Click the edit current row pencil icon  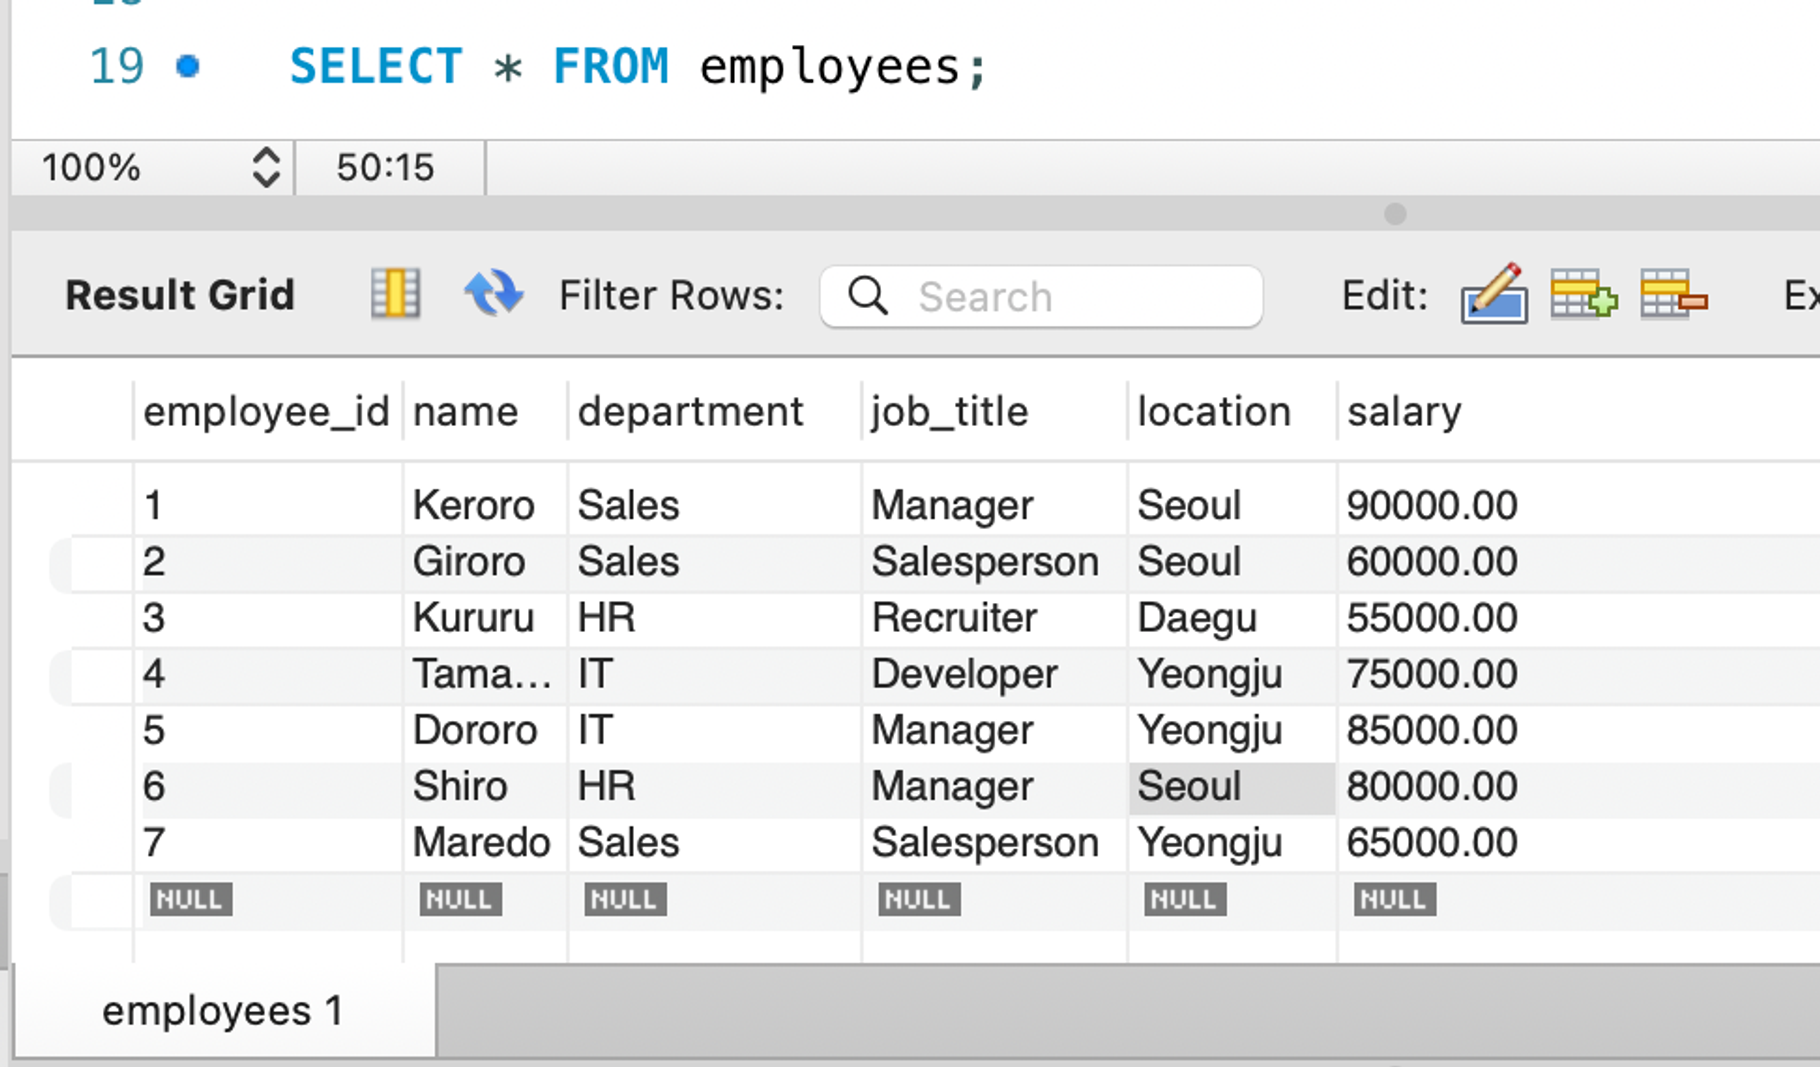coord(1494,294)
